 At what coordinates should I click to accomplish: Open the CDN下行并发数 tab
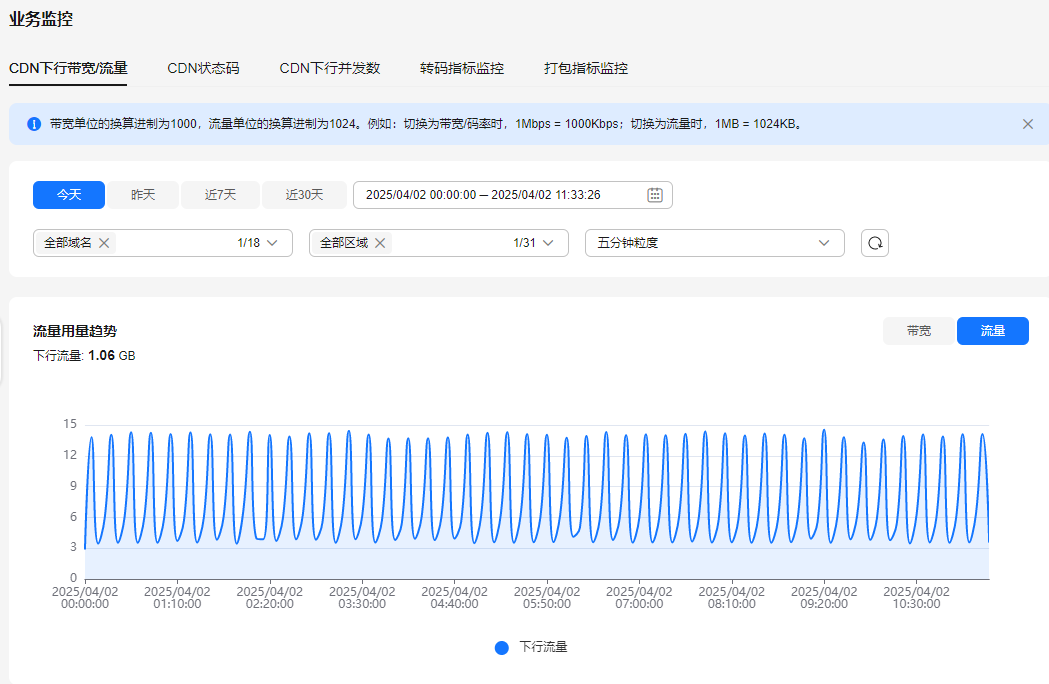pyautogui.click(x=330, y=68)
